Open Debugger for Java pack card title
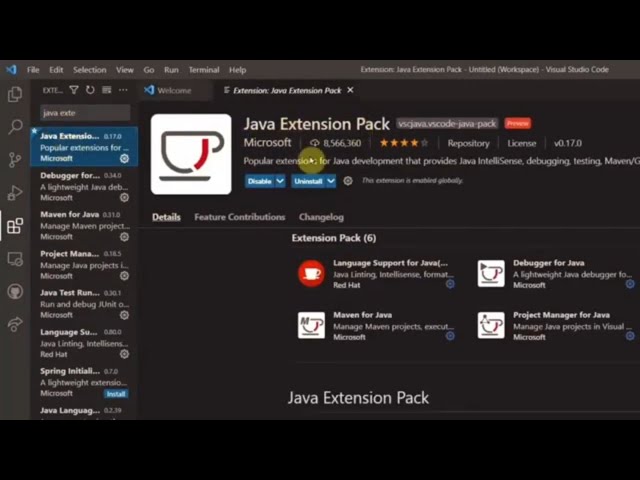Viewport: 640px width, 480px height. coord(549,263)
